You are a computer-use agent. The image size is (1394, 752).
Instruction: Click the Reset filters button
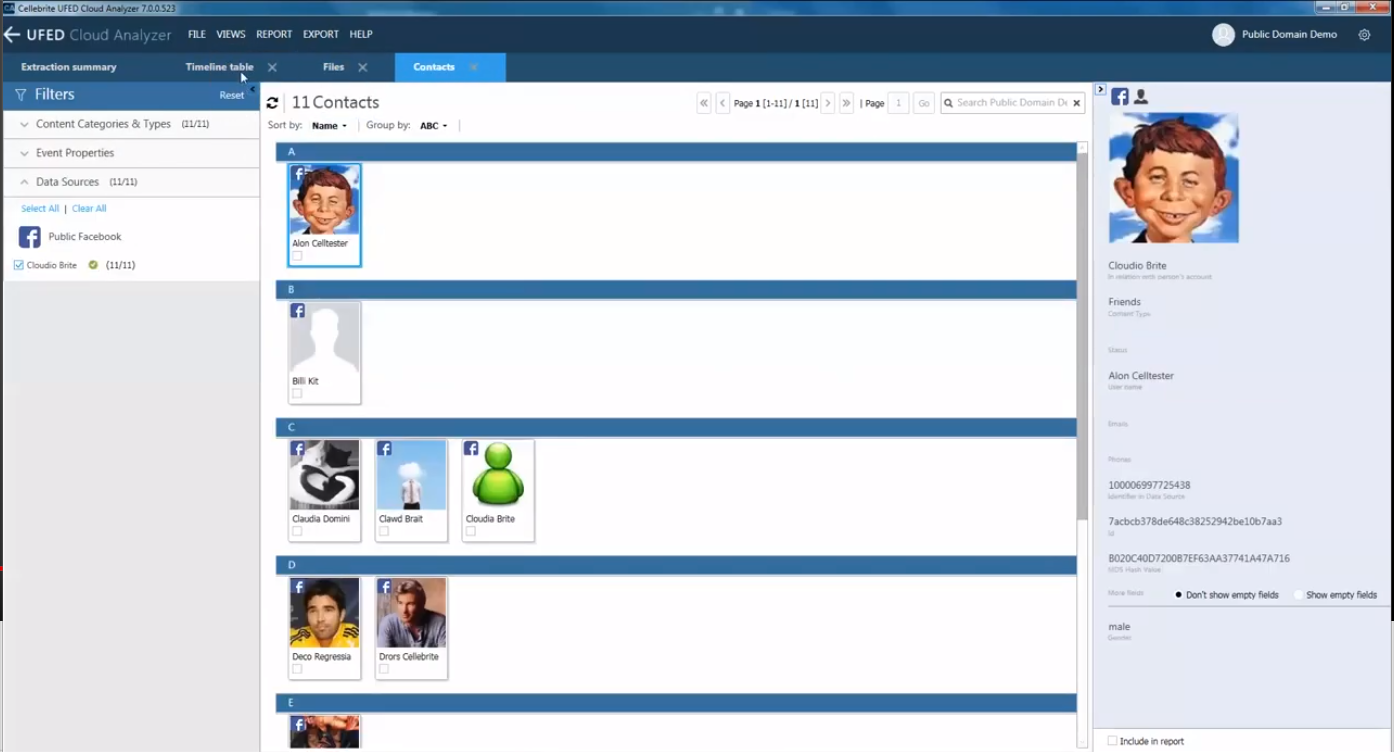point(231,95)
